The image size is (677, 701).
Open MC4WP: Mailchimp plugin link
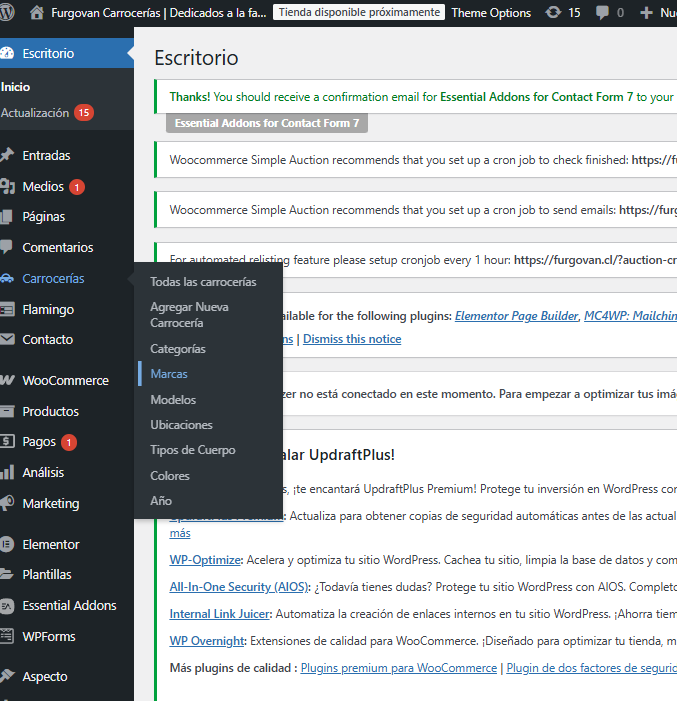click(x=630, y=316)
